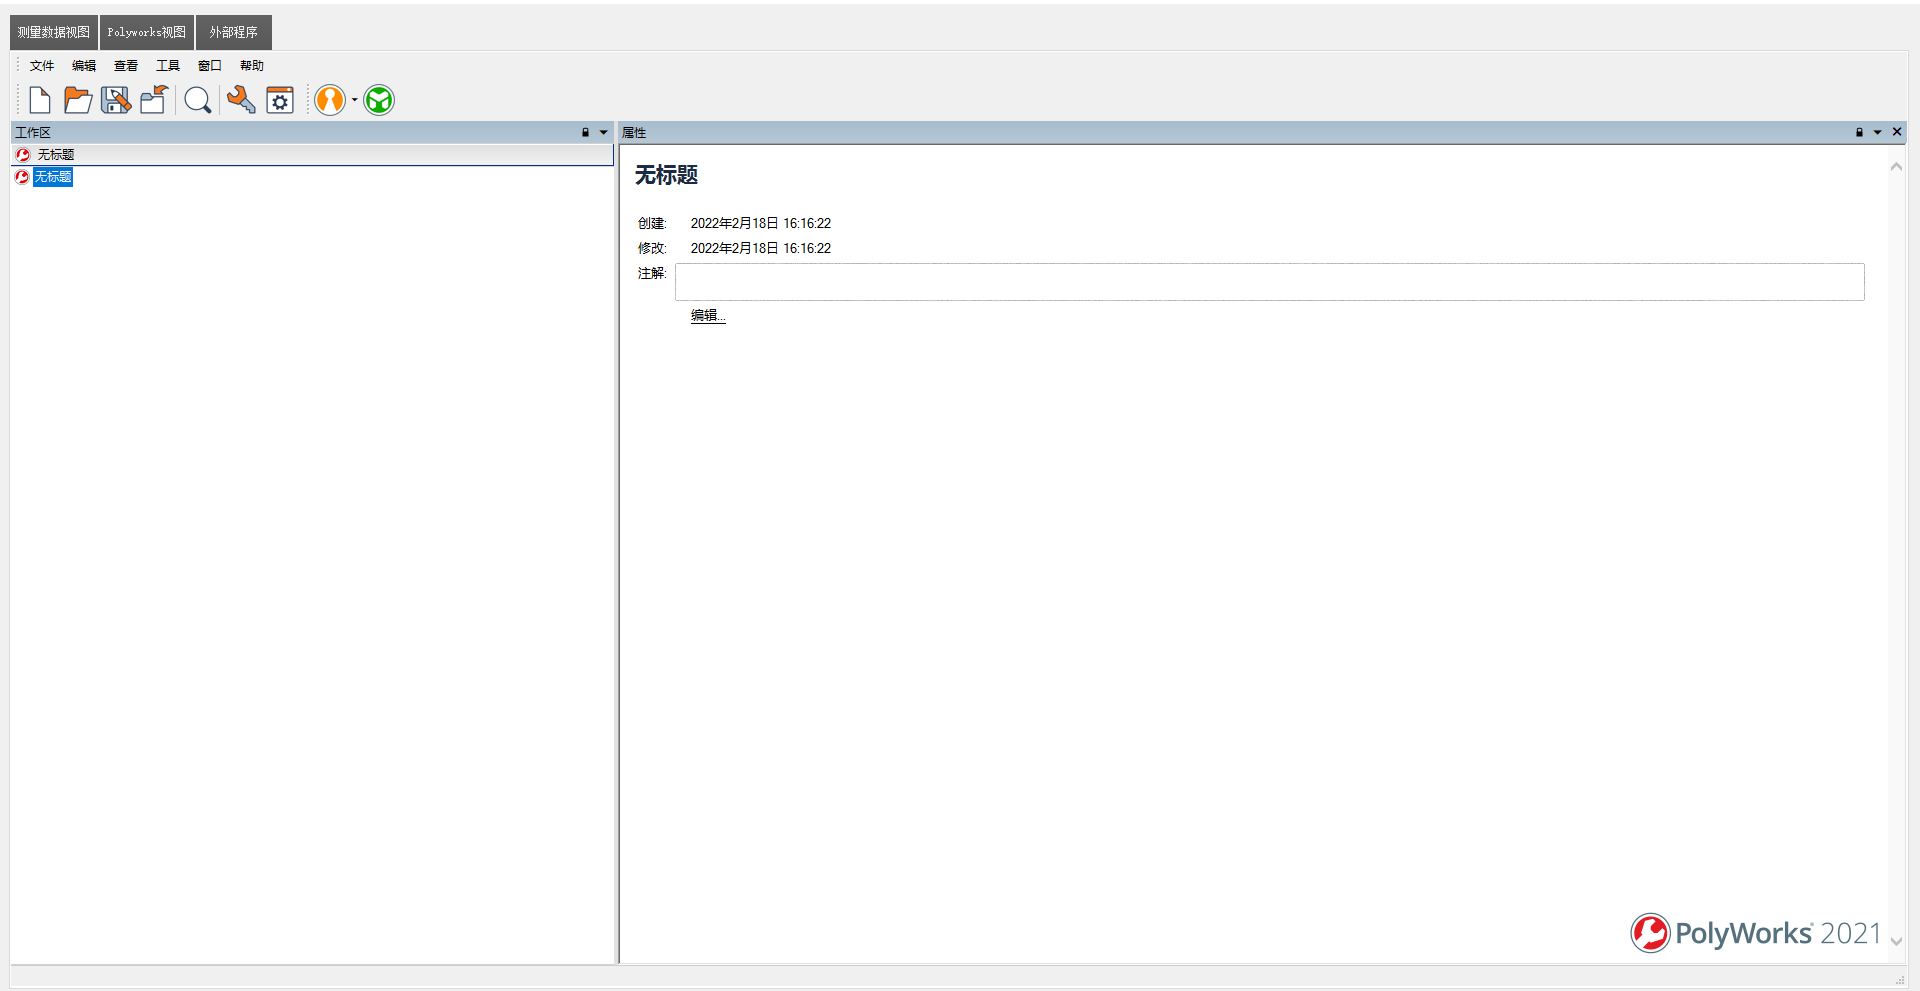Open the 文件 menu
1920x991 pixels.
click(x=41, y=65)
